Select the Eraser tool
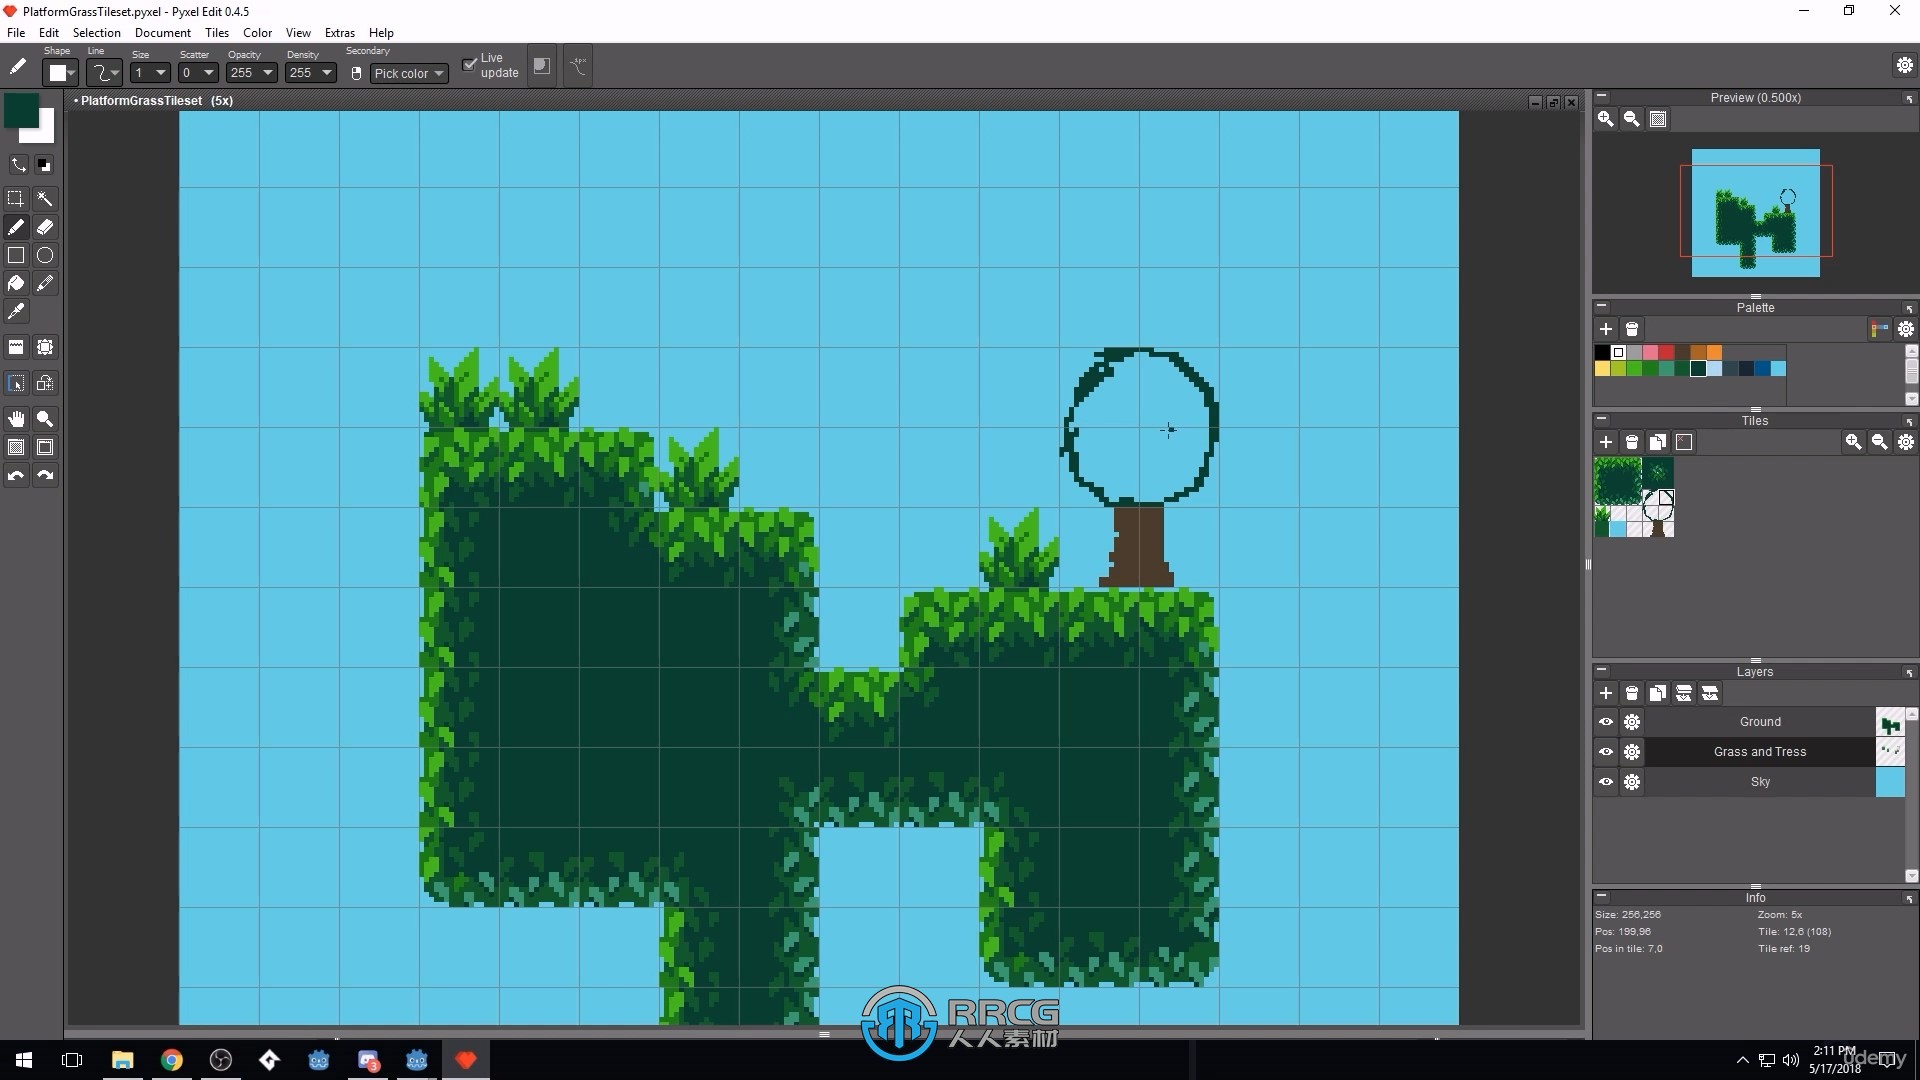This screenshot has height=1080, width=1920. coord(45,227)
